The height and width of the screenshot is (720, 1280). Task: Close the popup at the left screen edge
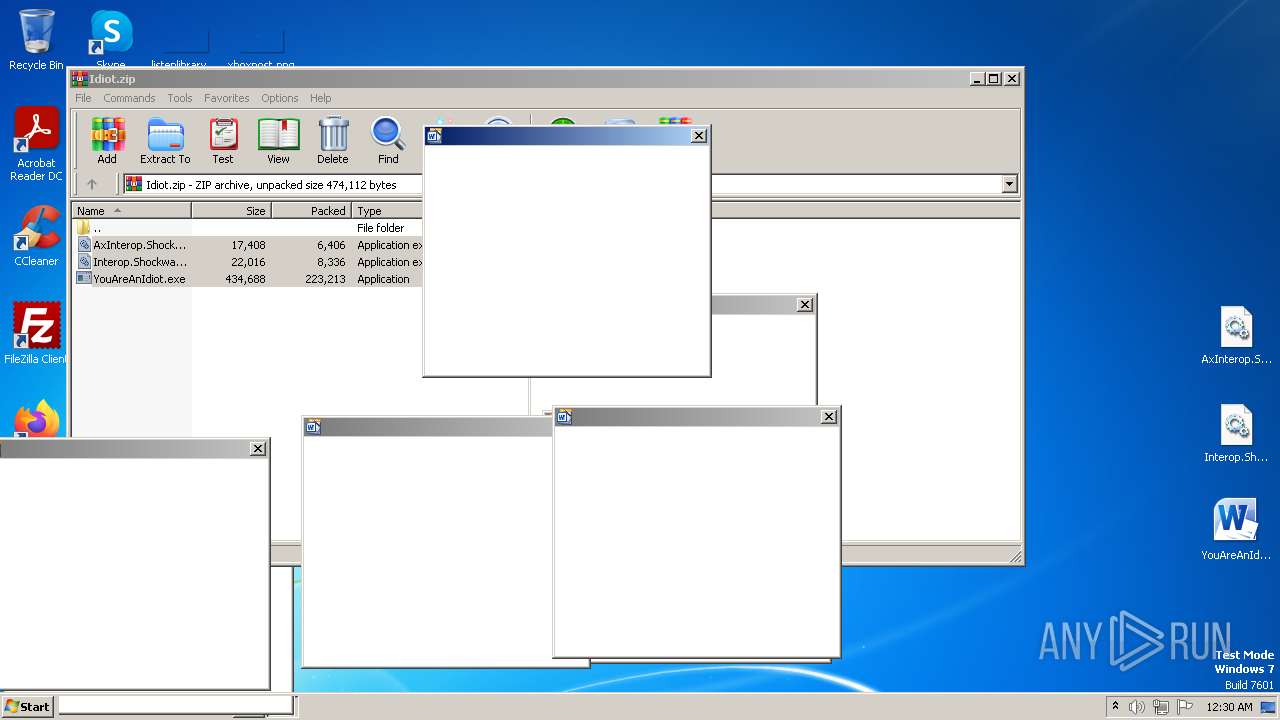click(258, 449)
